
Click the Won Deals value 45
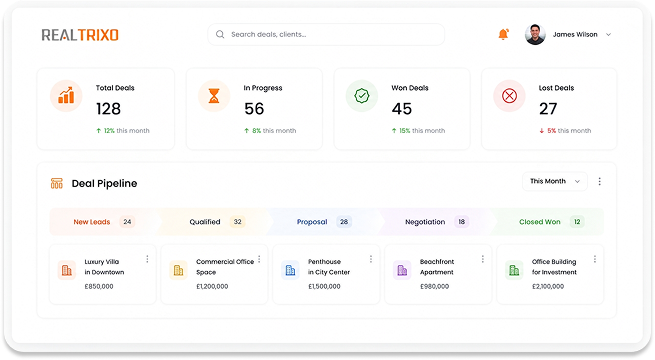[402, 109]
